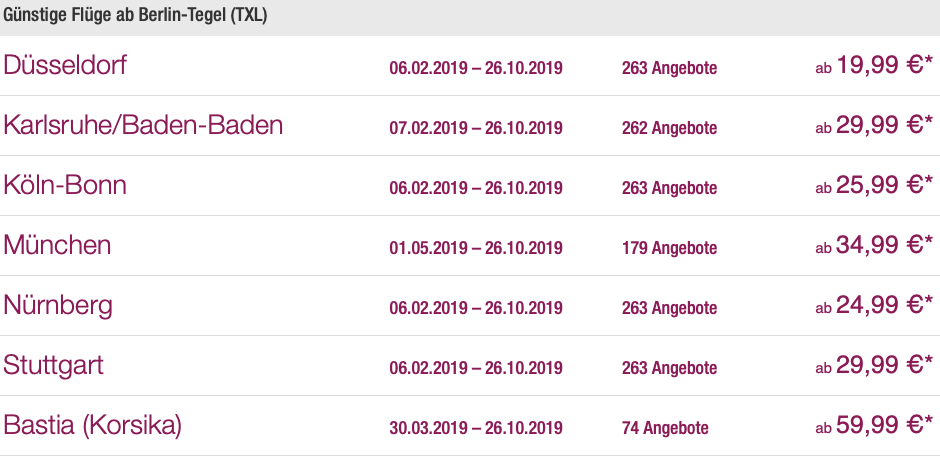This screenshot has height=460, width=940.
Task: Click the 74 Angebote count for Bastia
Action: (665, 428)
